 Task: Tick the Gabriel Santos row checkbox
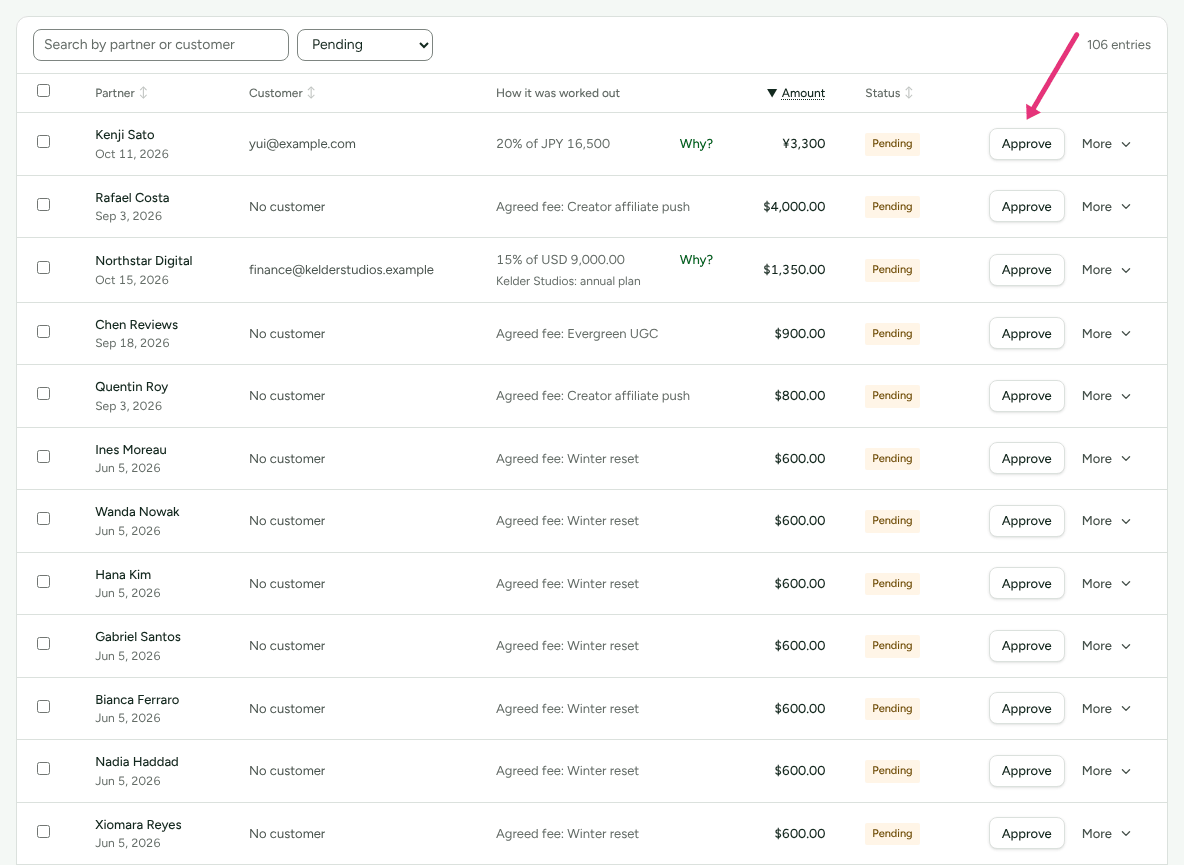[44, 644]
